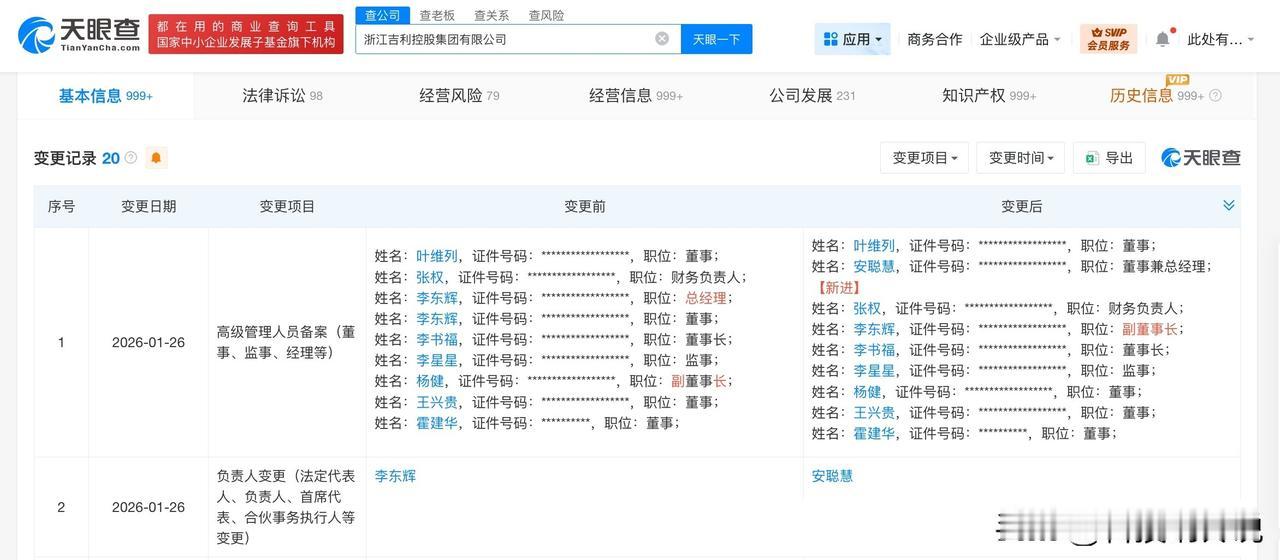Switch to the 查关系 search tab
Screen dimensions: 1280x560
(x=491, y=15)
